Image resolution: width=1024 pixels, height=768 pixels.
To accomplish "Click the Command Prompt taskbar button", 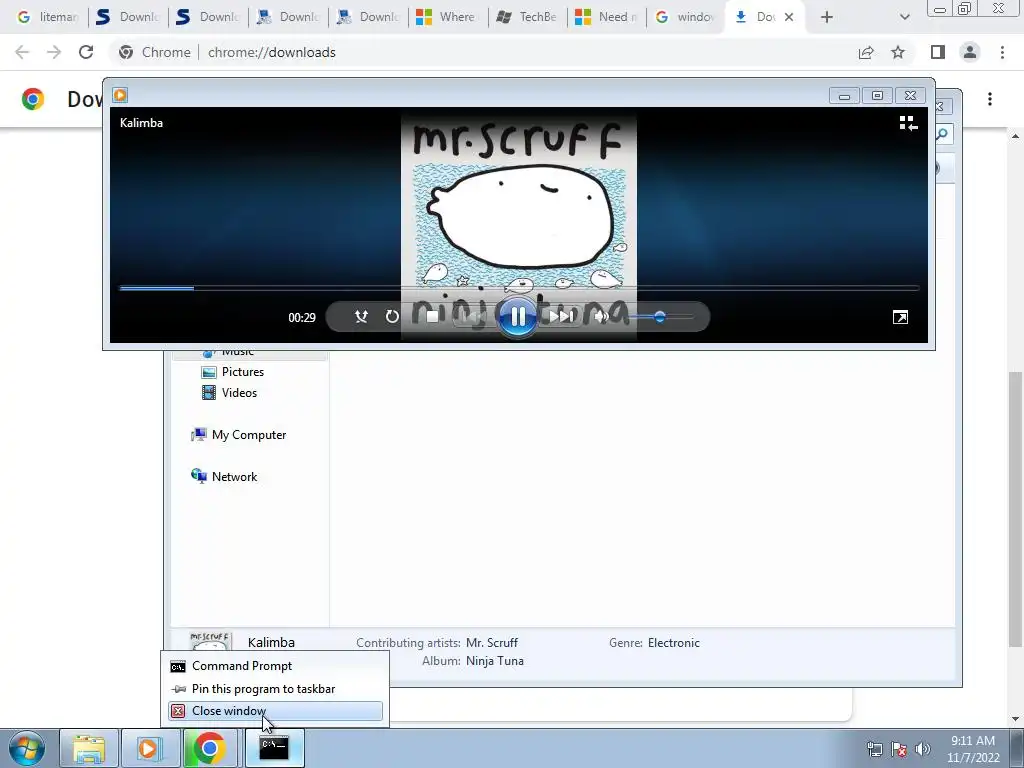I will tap(274, 748).
